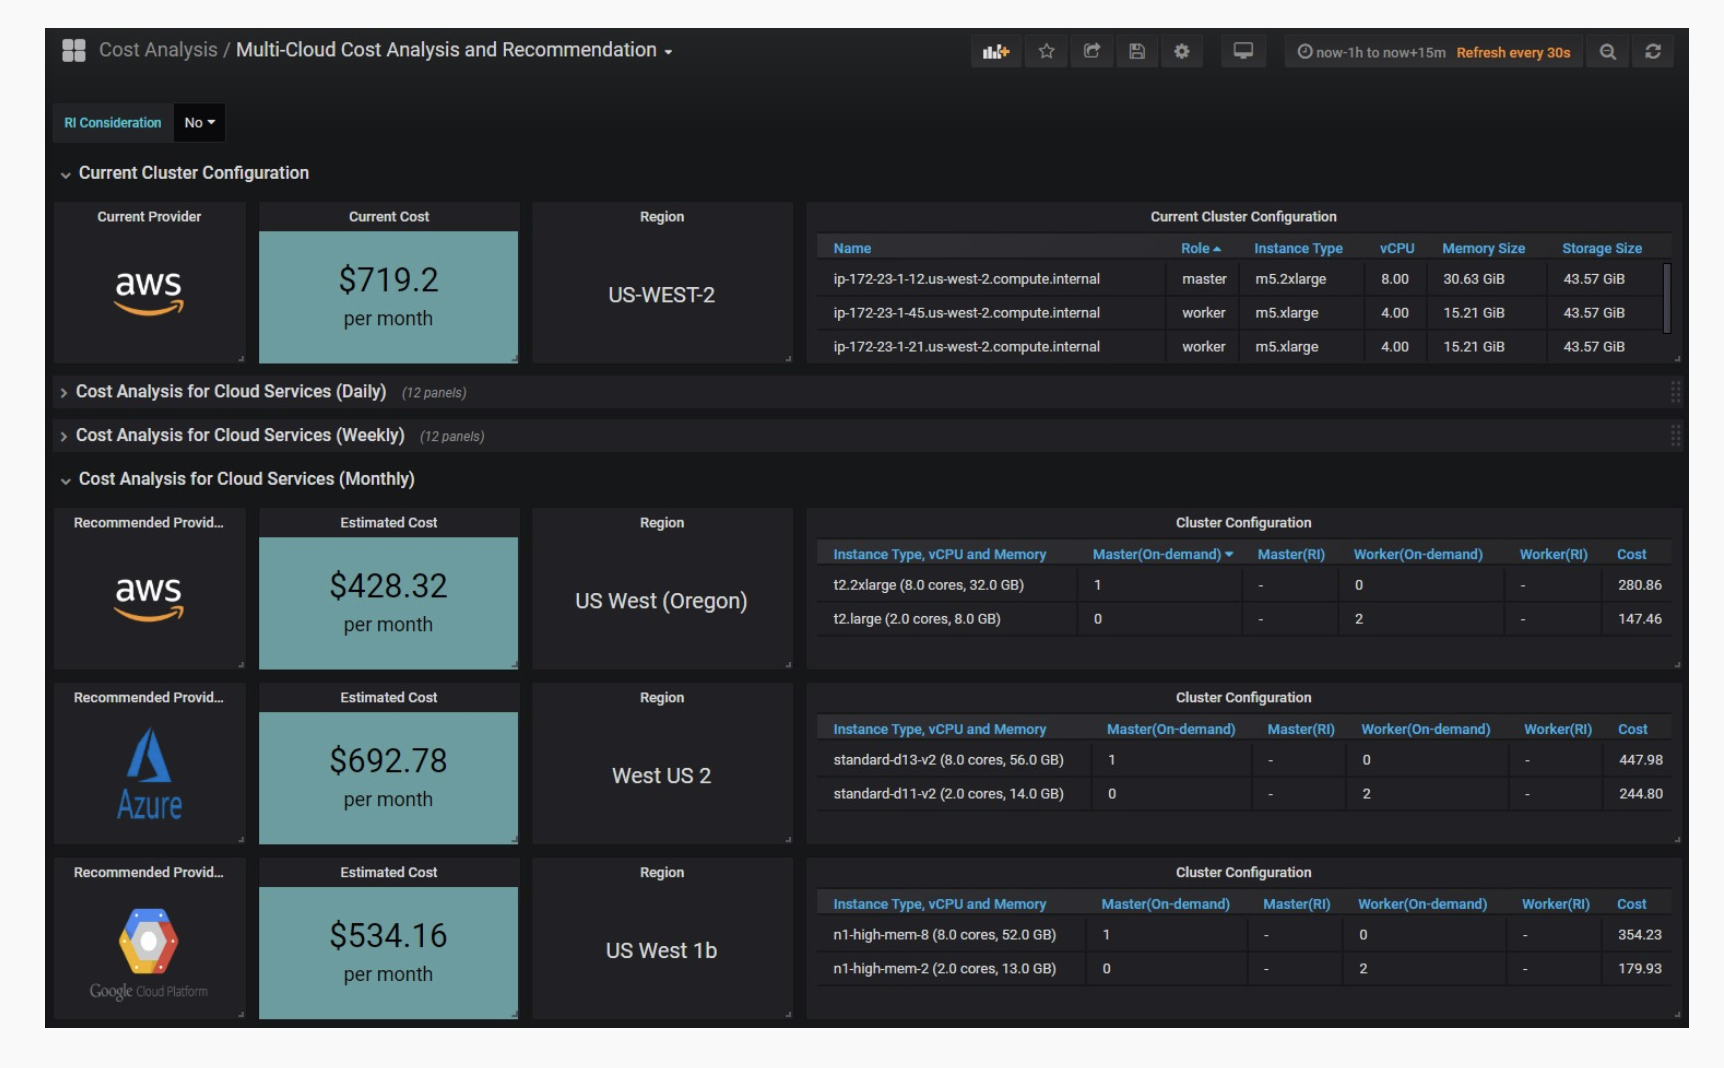Viewport: 1724px width, 1068px height.
Task: Click the West US 2 region value
Action: click(x=661, y=776)
